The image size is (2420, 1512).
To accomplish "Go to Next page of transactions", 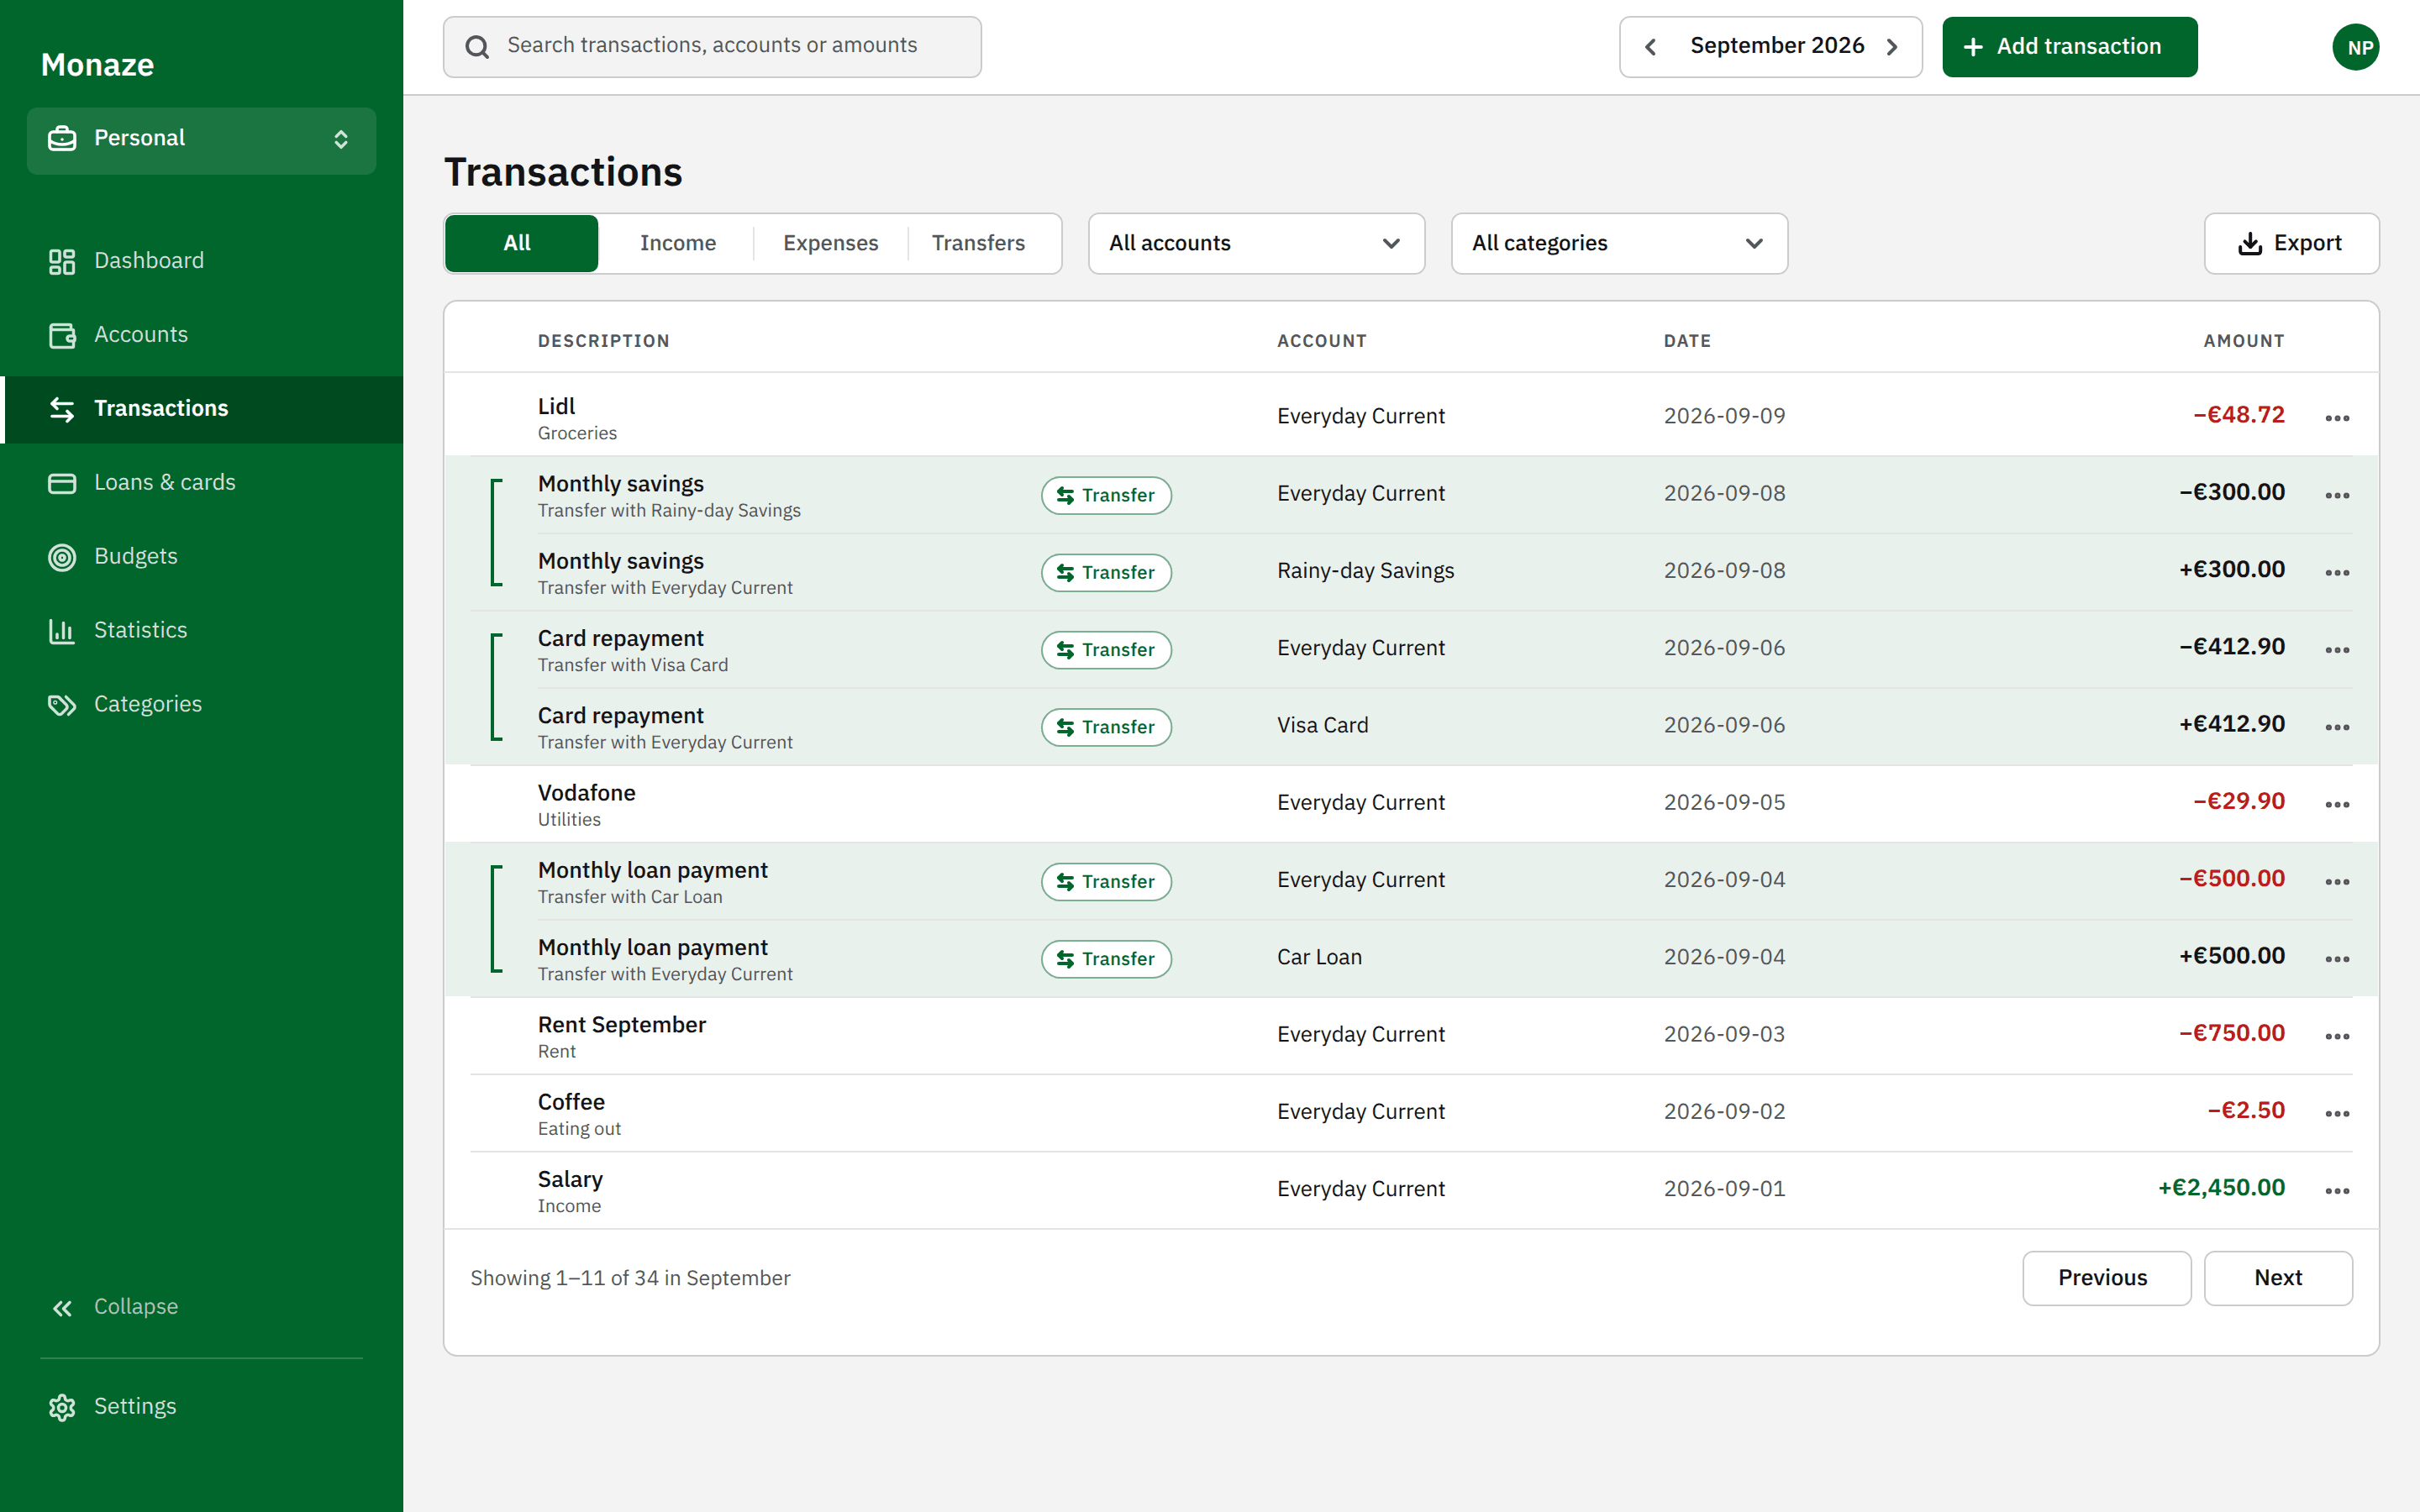I will click(x=2278, y=1278).
